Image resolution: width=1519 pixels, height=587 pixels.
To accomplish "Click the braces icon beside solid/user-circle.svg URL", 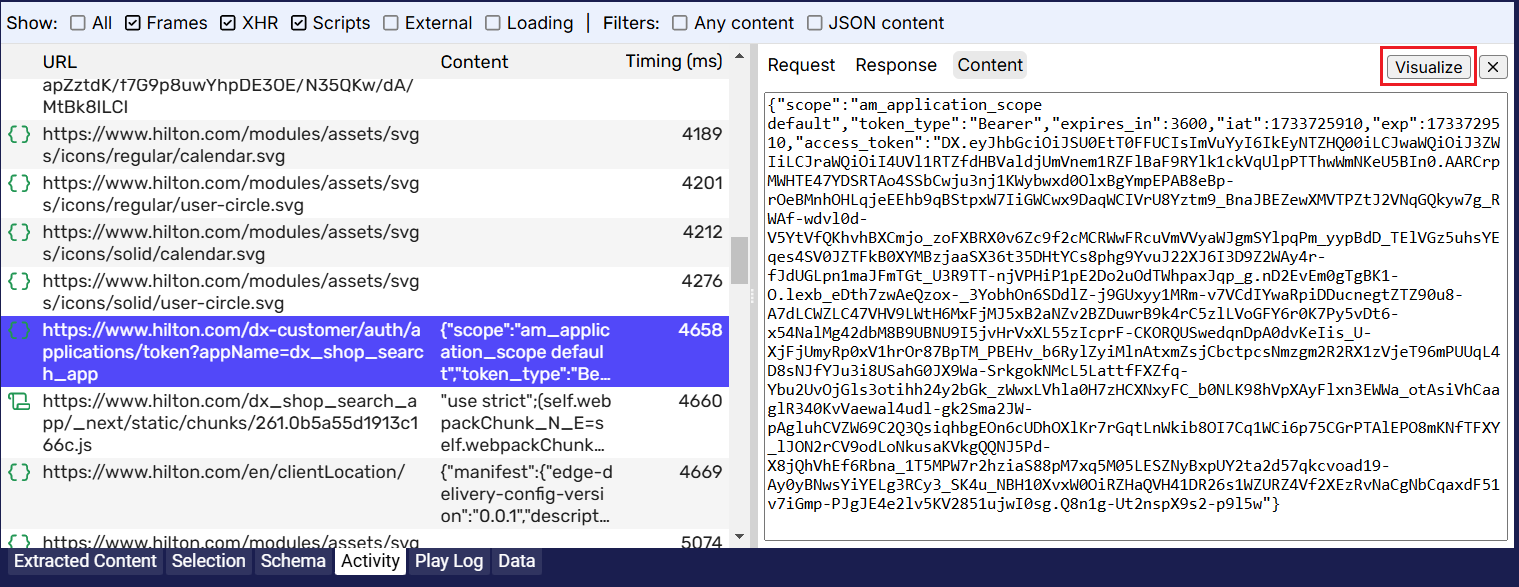I will point(19,281).
